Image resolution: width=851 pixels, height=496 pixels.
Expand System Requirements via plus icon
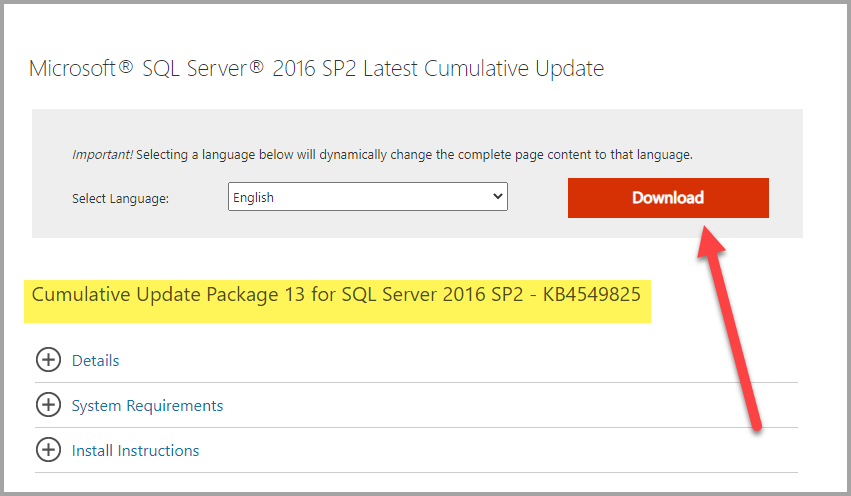click(48, 405)
